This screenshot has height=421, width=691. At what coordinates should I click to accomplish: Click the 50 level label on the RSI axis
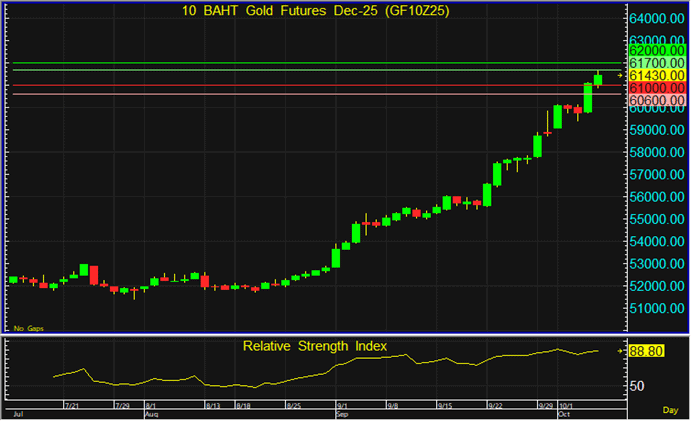coord(637,385)
